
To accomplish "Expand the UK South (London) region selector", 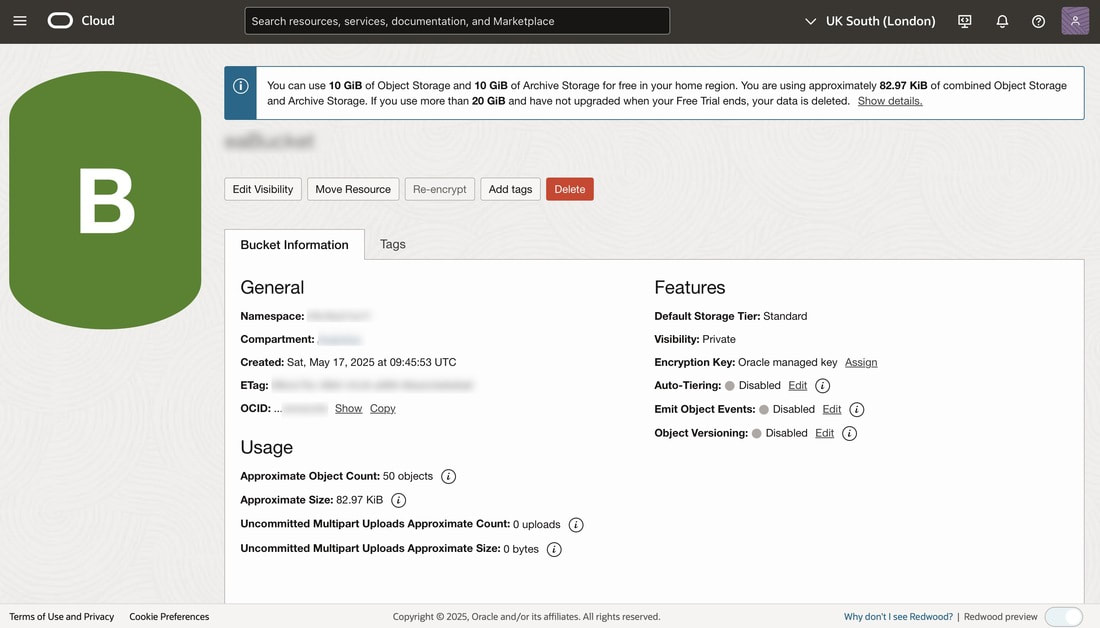I will click(x=870, y=21).
